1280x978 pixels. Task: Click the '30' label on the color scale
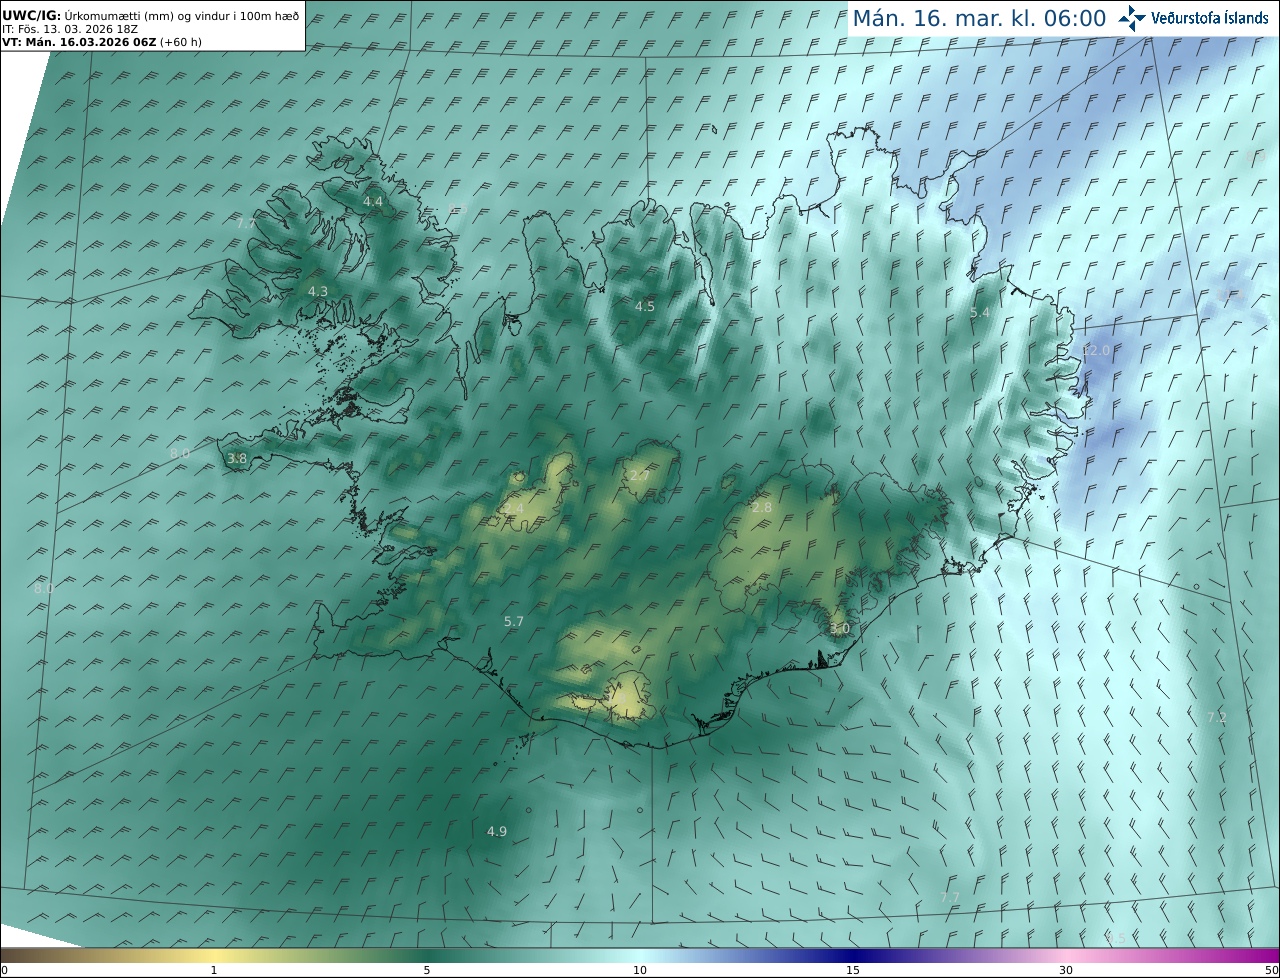point(1066,970)
